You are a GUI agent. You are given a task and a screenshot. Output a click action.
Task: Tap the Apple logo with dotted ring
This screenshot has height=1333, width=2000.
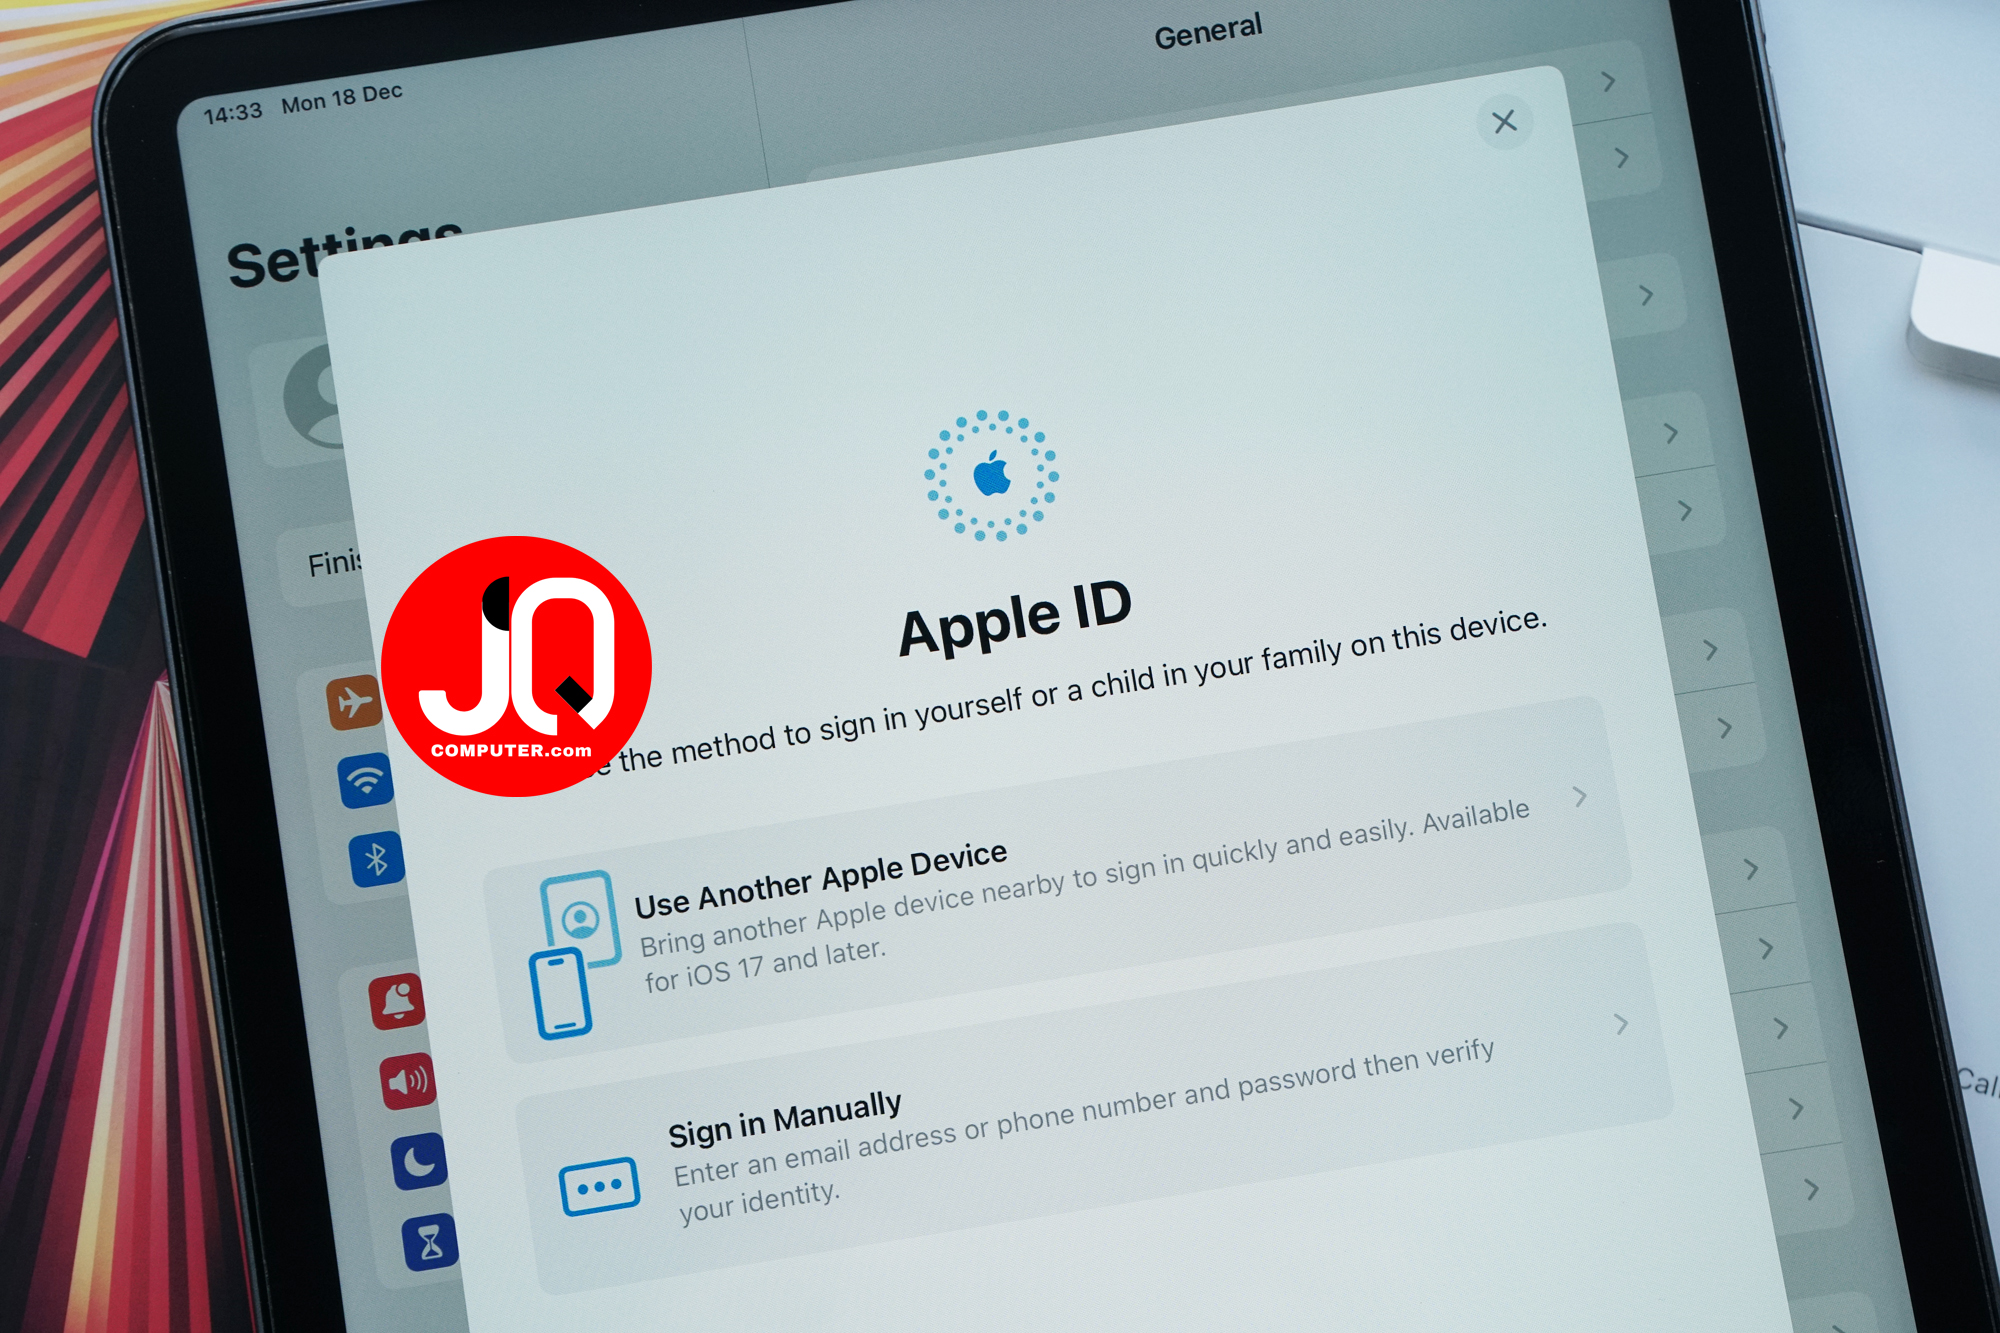(x=991, y=475)
